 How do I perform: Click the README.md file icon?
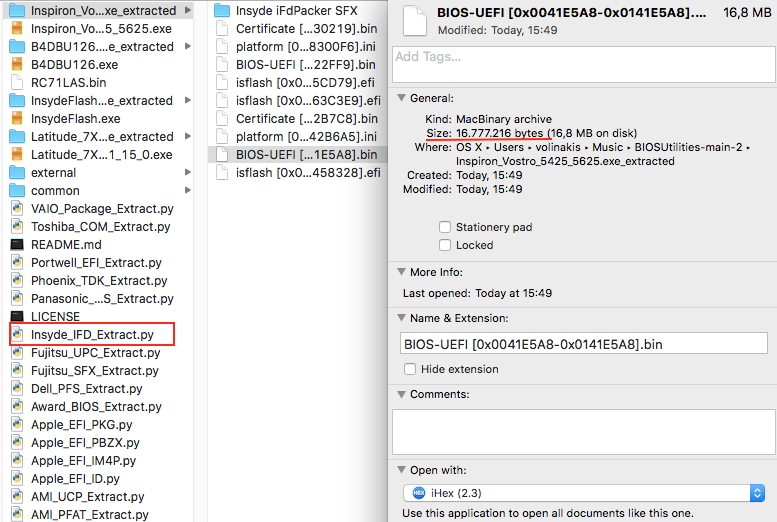click(17, 244)
